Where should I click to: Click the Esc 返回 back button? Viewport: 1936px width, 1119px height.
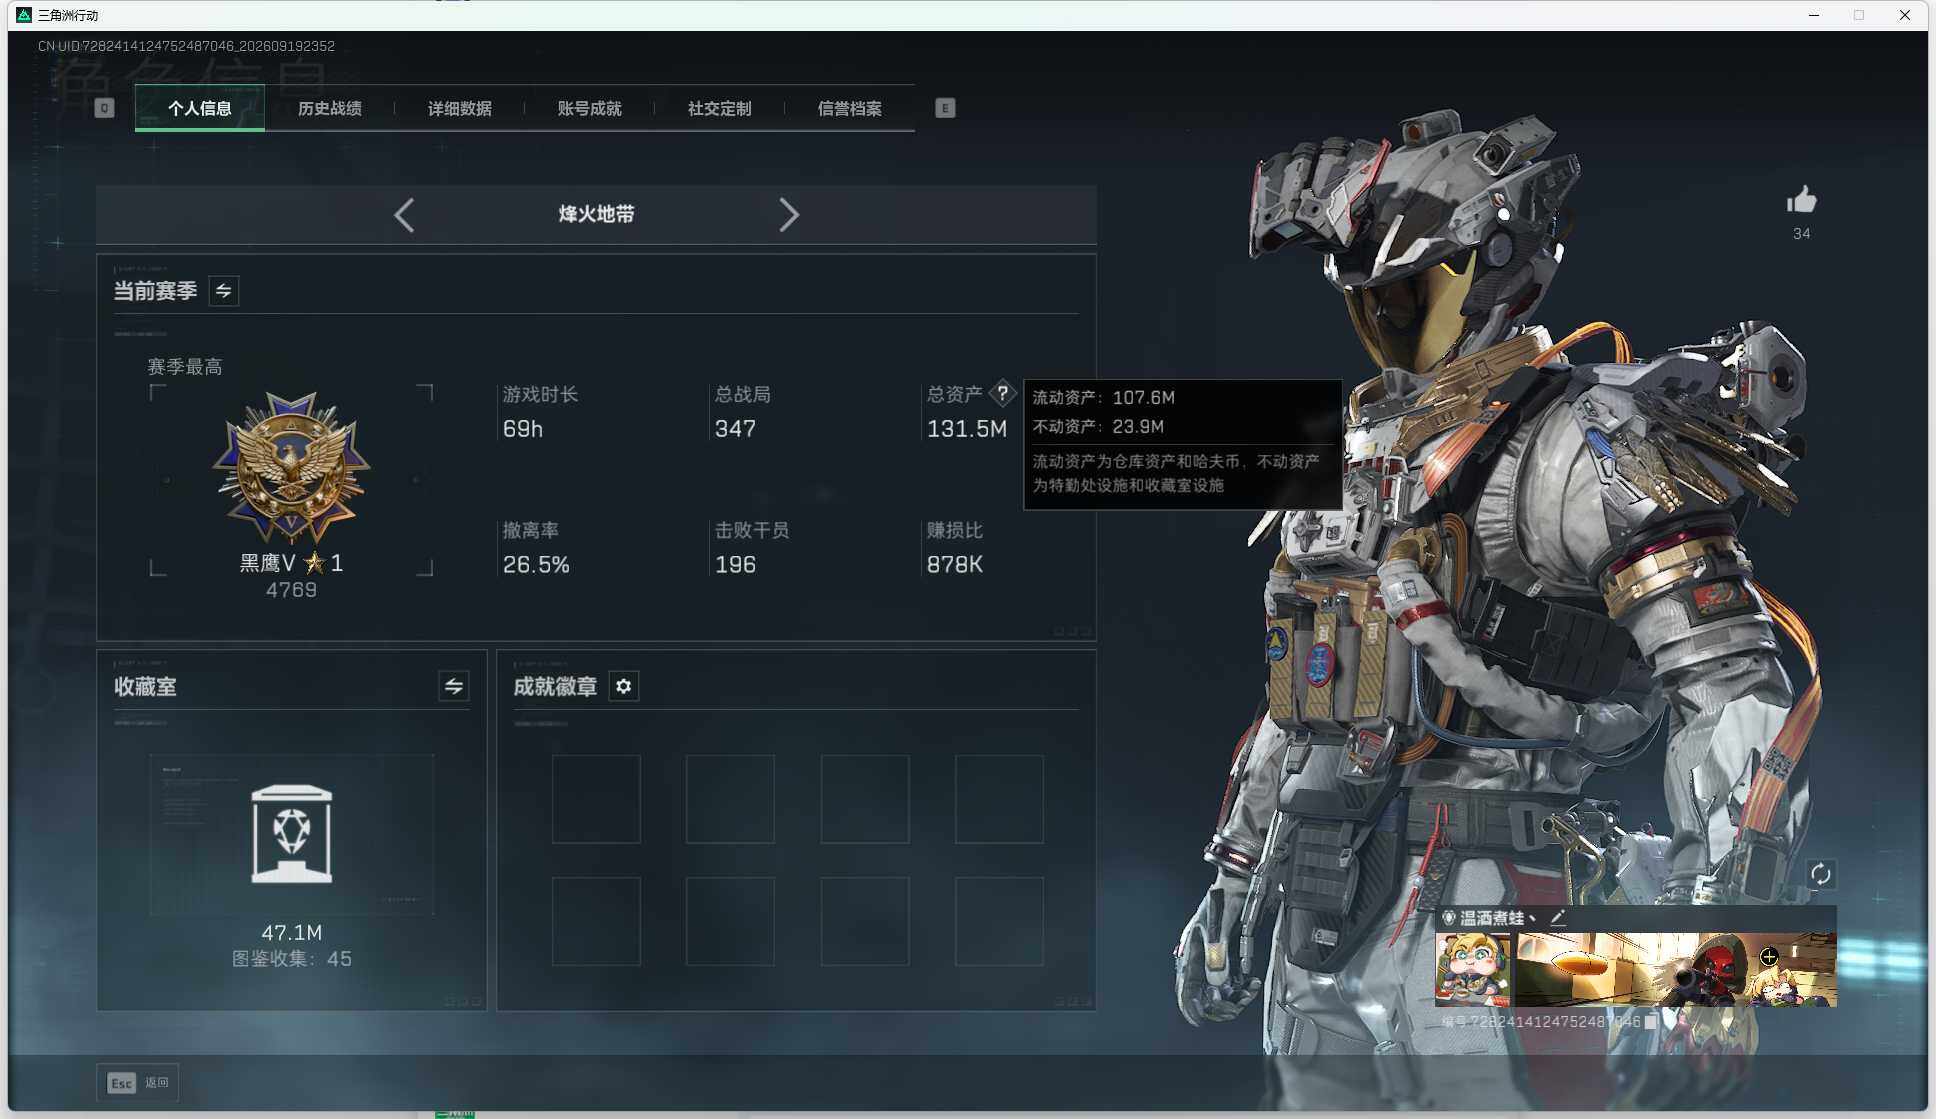click(x=138, y=1083)
